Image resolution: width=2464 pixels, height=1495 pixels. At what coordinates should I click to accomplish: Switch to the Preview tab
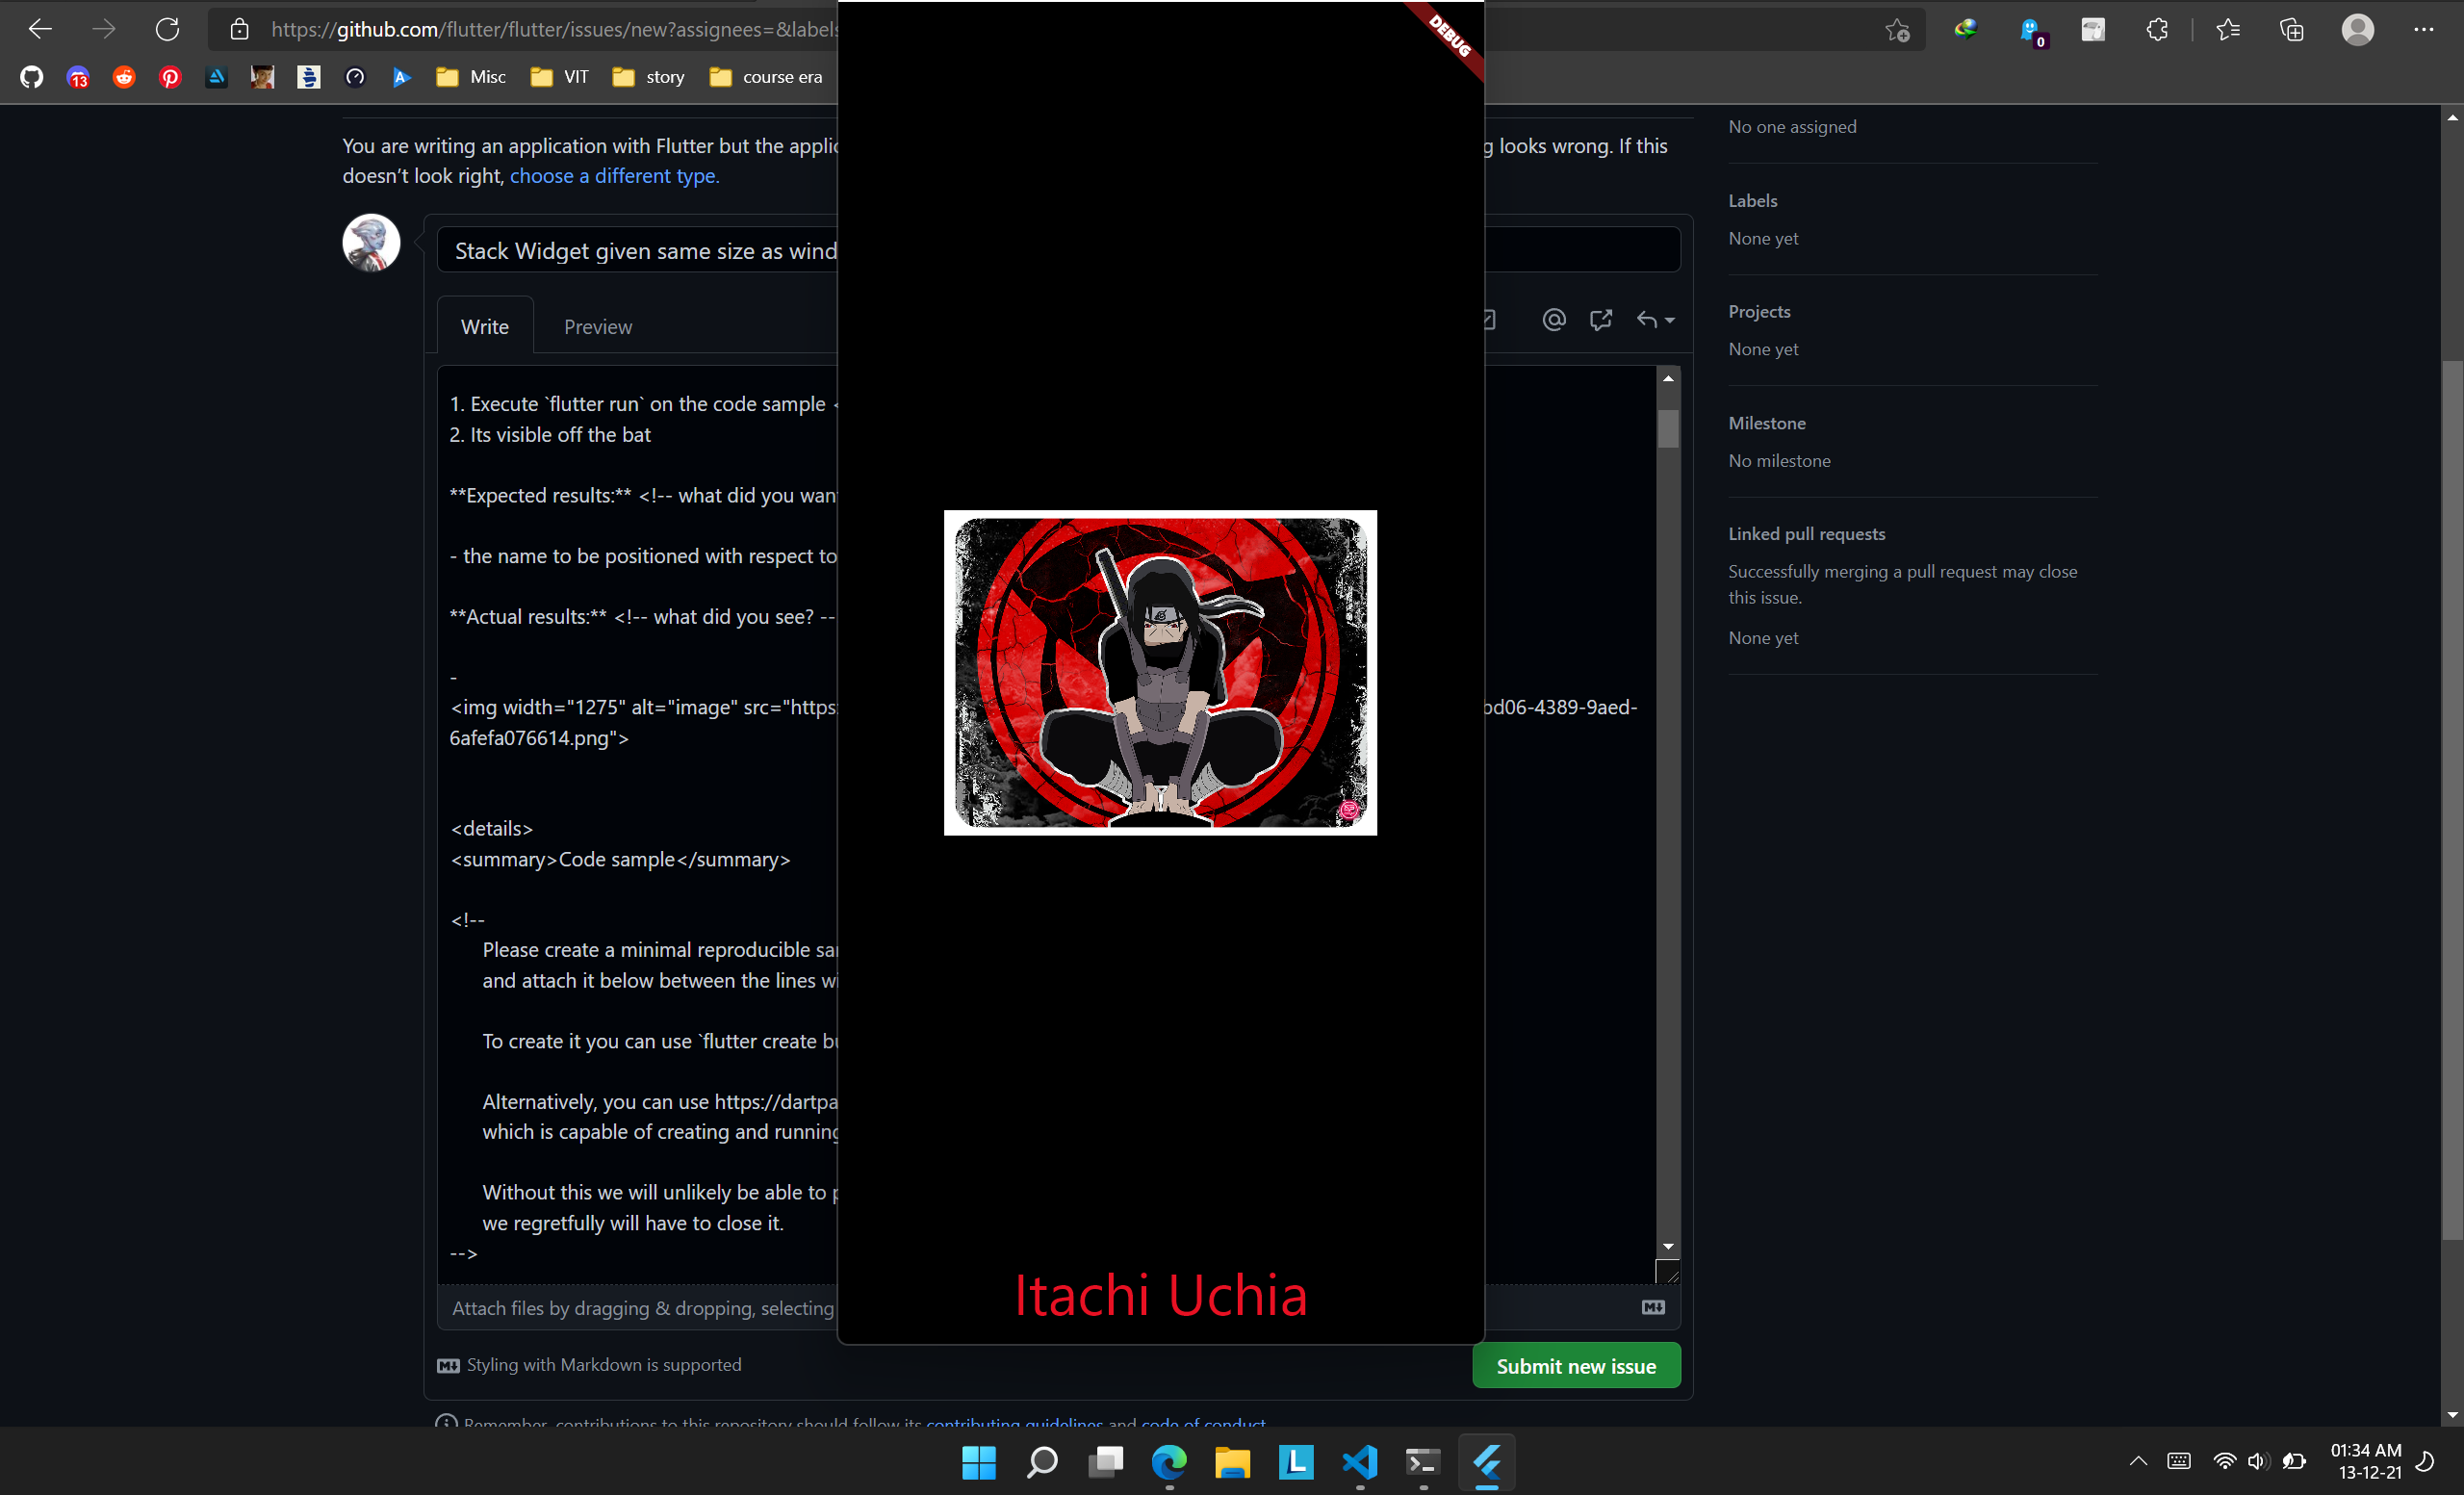[598, 327]
